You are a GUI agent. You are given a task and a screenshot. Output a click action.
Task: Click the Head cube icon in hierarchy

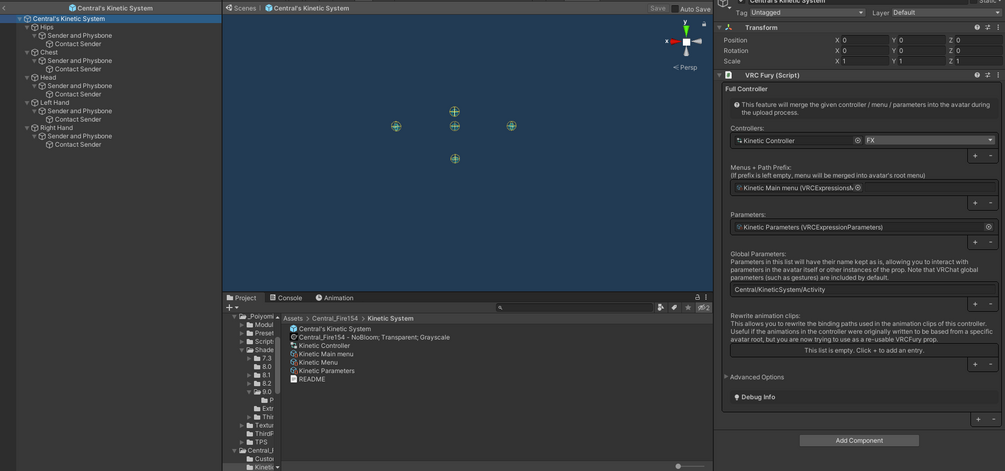pyautogui.click(x=35, y=78)
